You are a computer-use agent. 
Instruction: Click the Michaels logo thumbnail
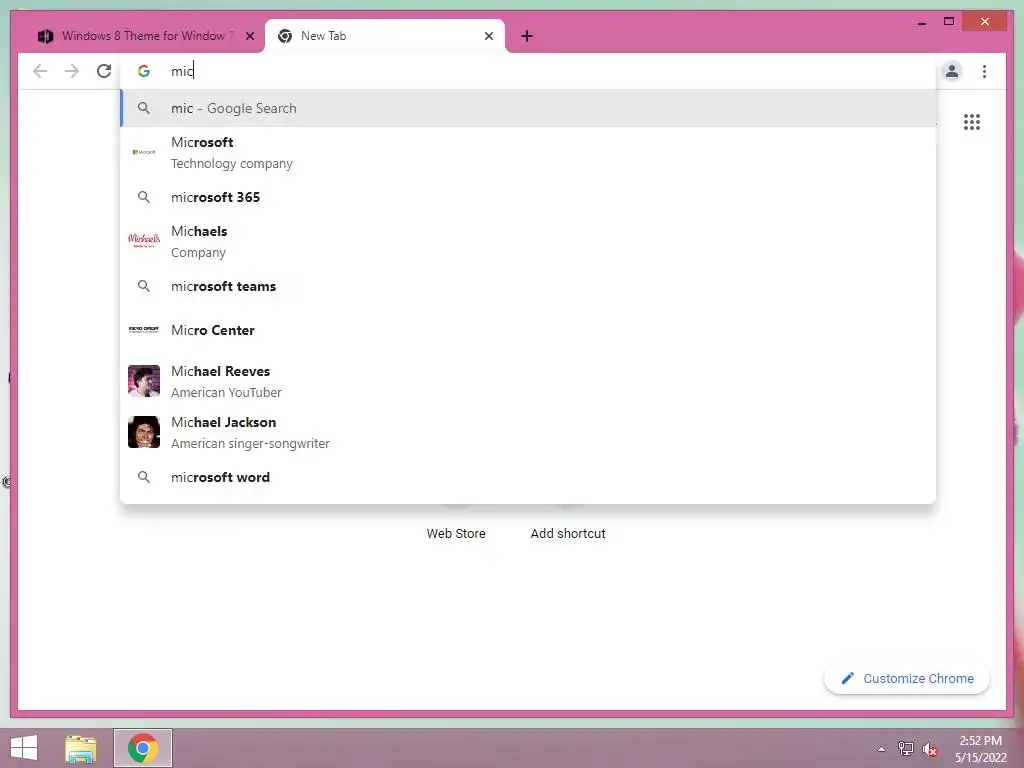(x=144, y=240)
